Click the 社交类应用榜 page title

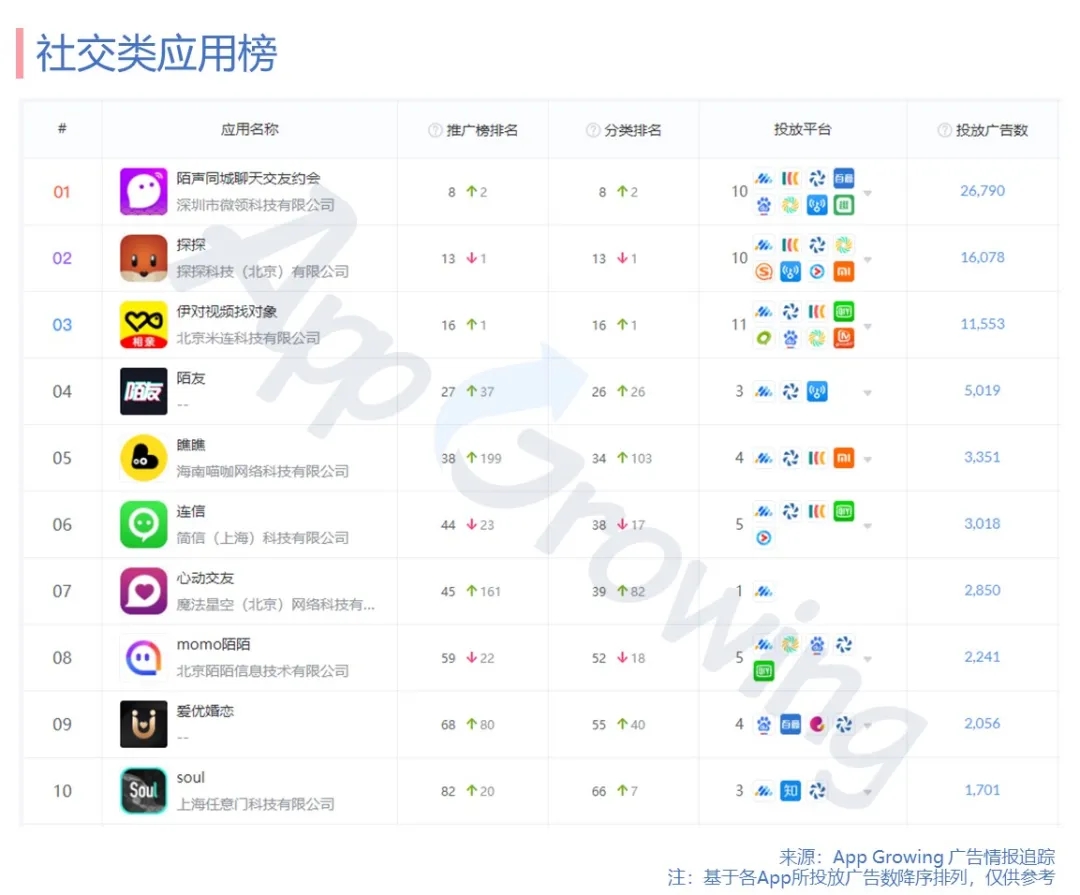[x=156, y=53]
